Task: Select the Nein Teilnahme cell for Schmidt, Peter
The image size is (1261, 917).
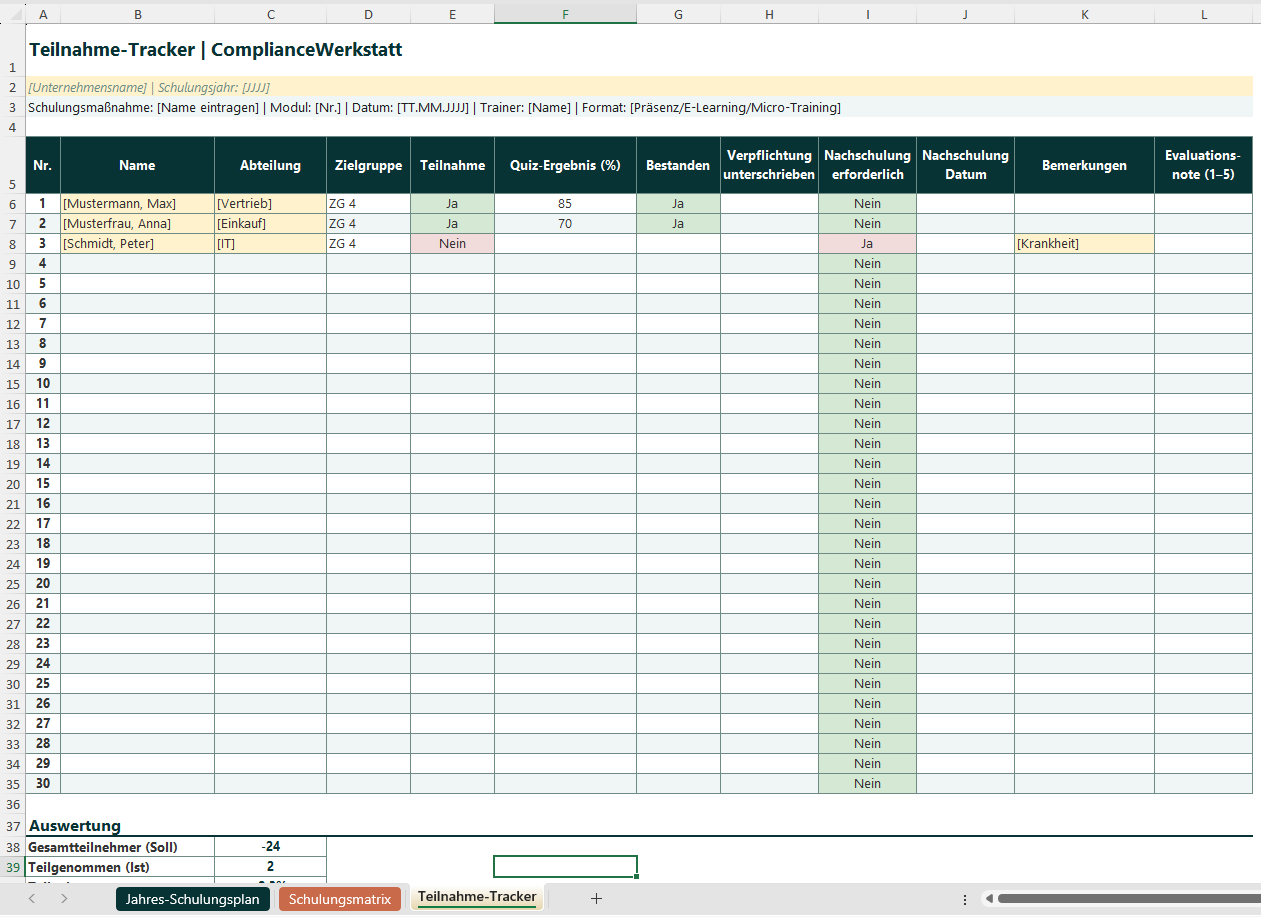Action: click(x=452, y=243)
